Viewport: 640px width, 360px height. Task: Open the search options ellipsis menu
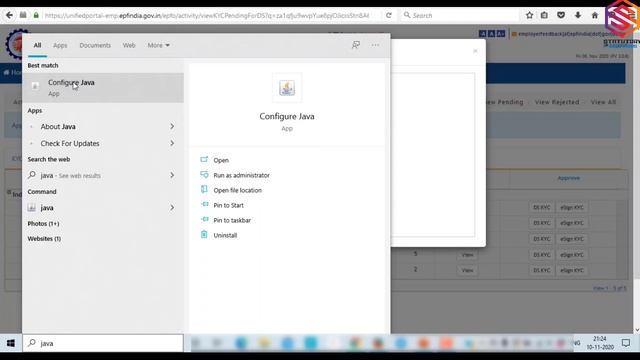pos(375,45)
